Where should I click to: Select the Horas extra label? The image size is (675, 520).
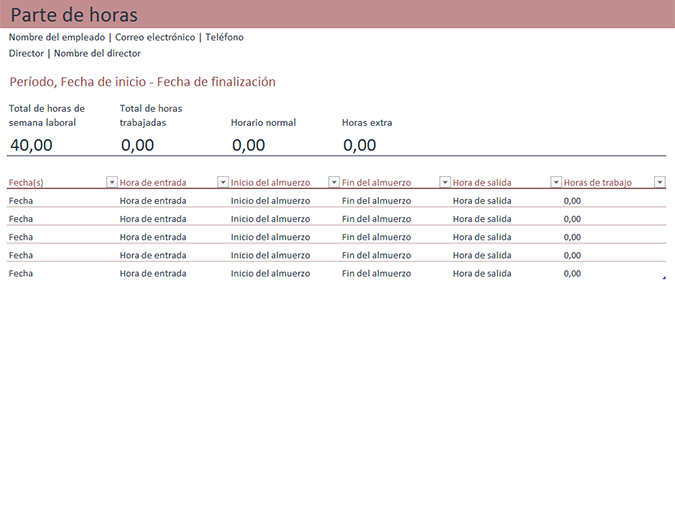pos(367,123)
